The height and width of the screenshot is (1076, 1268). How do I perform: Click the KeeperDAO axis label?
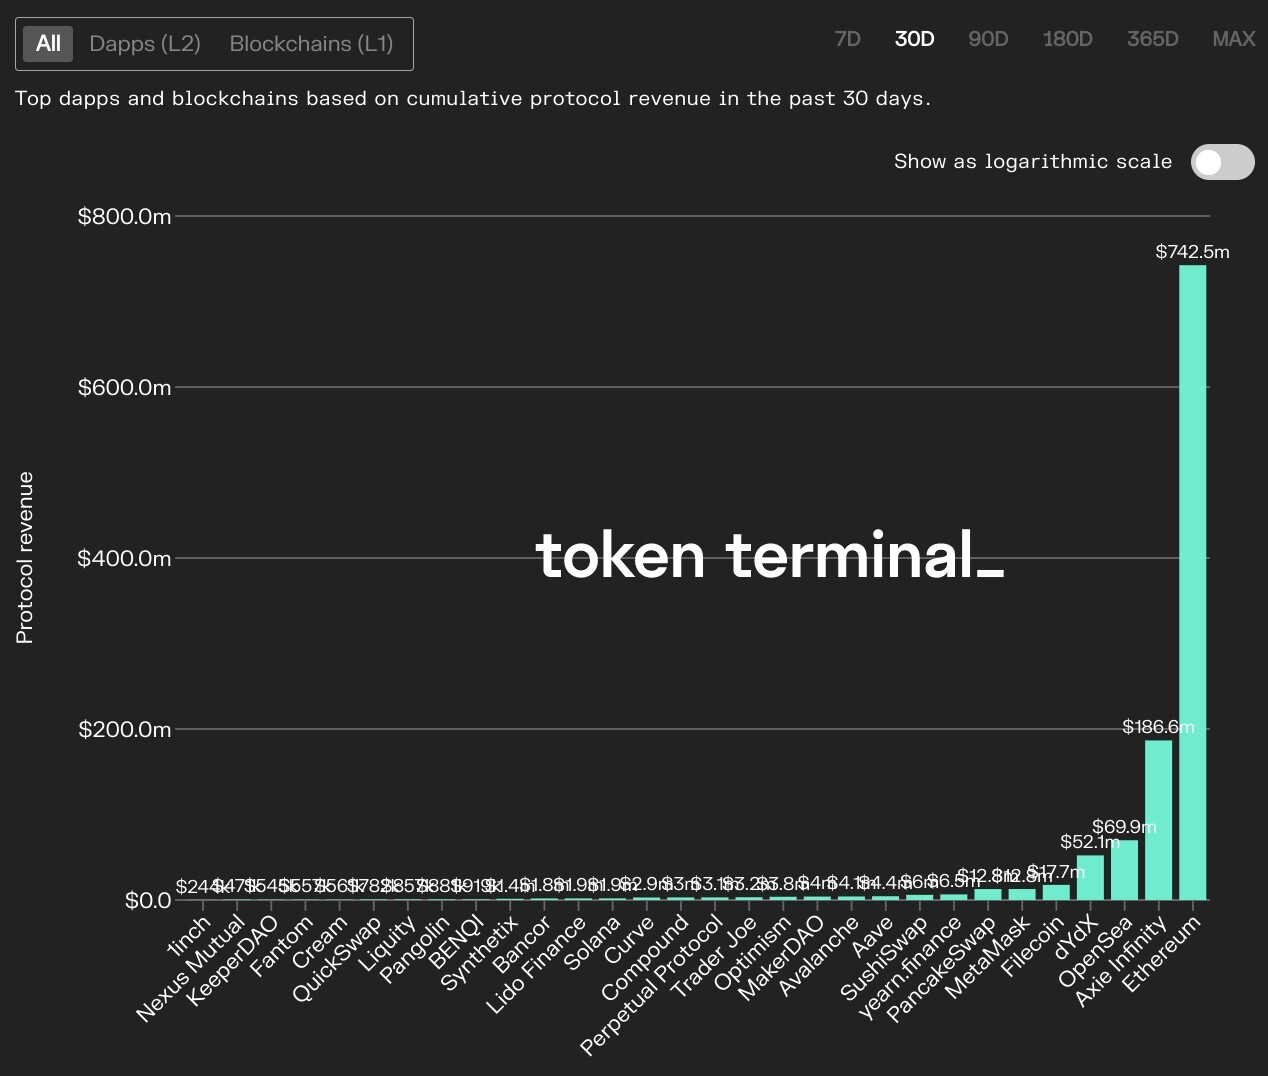[x=233, y=961]
